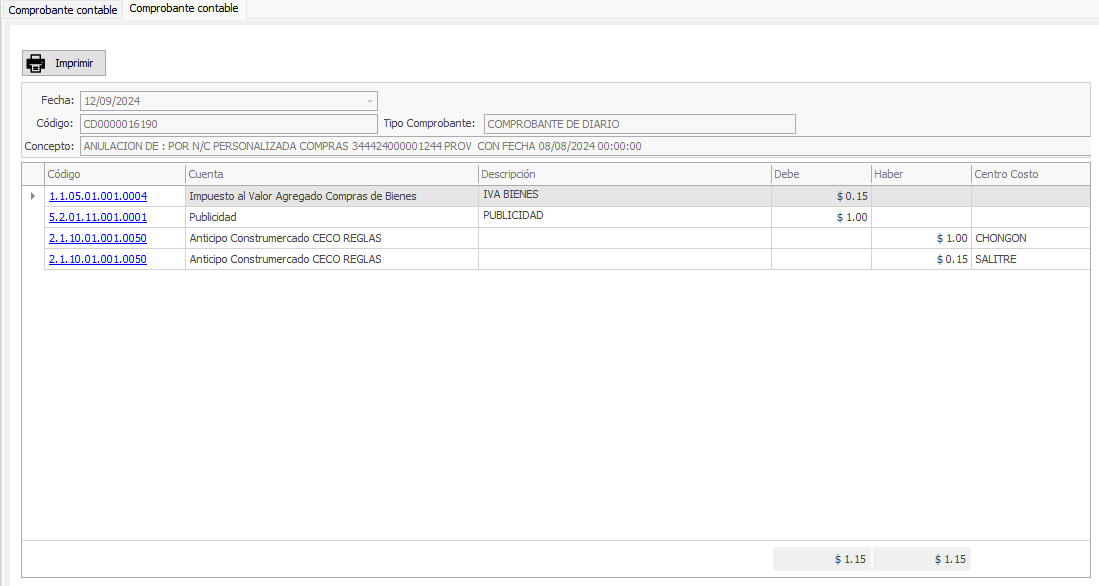
Task: Open the account code link in the SALITRE row
Action: point(98,259)
